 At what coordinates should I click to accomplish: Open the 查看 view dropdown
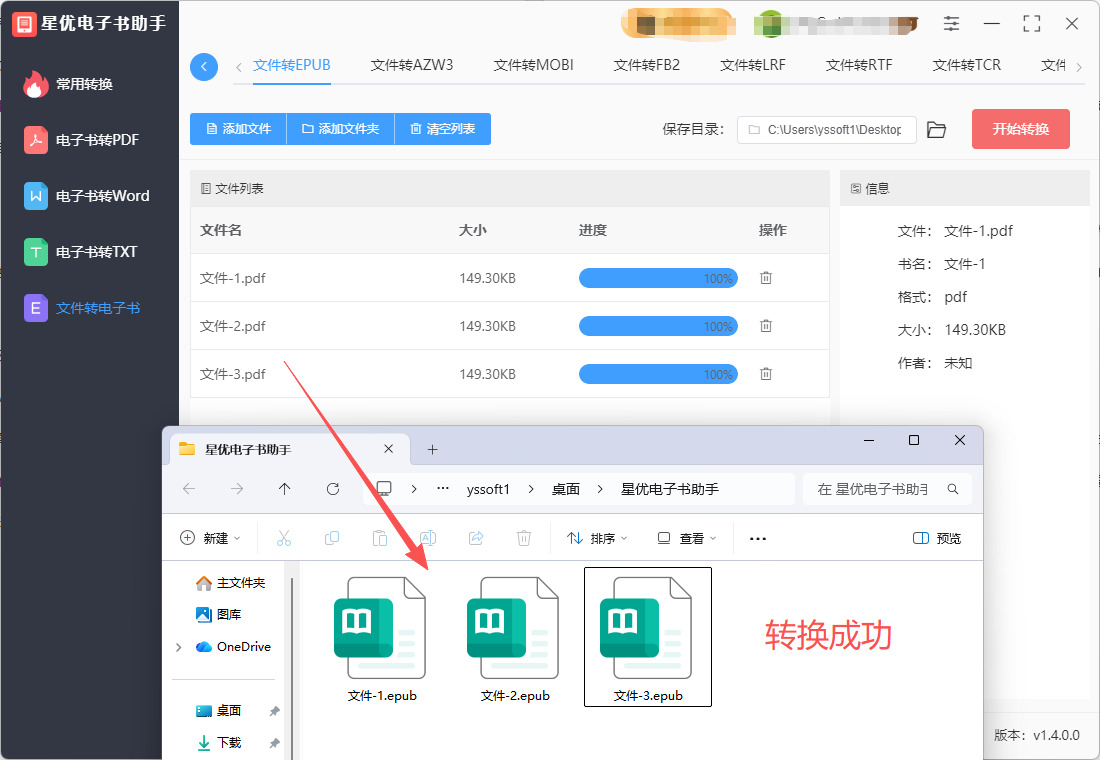click(687, 538)
